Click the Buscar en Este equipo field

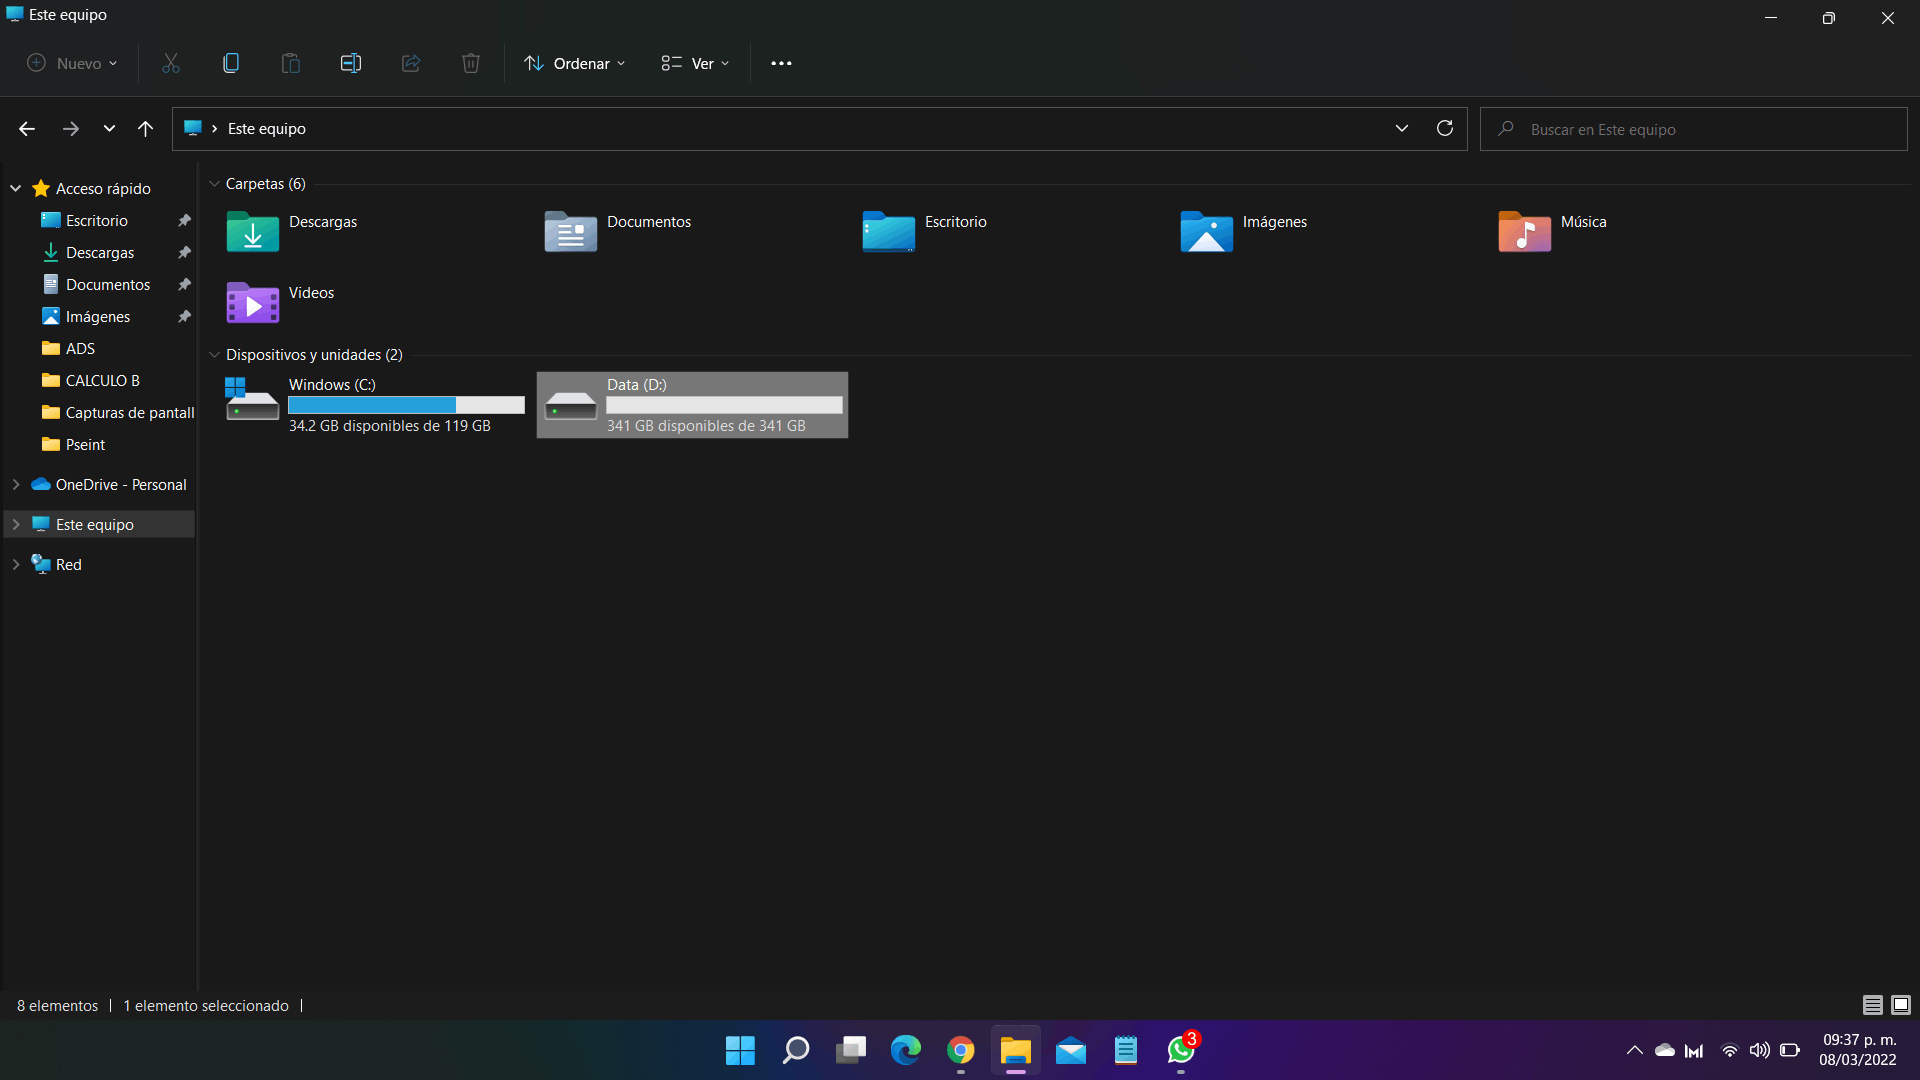[1694, 129]
